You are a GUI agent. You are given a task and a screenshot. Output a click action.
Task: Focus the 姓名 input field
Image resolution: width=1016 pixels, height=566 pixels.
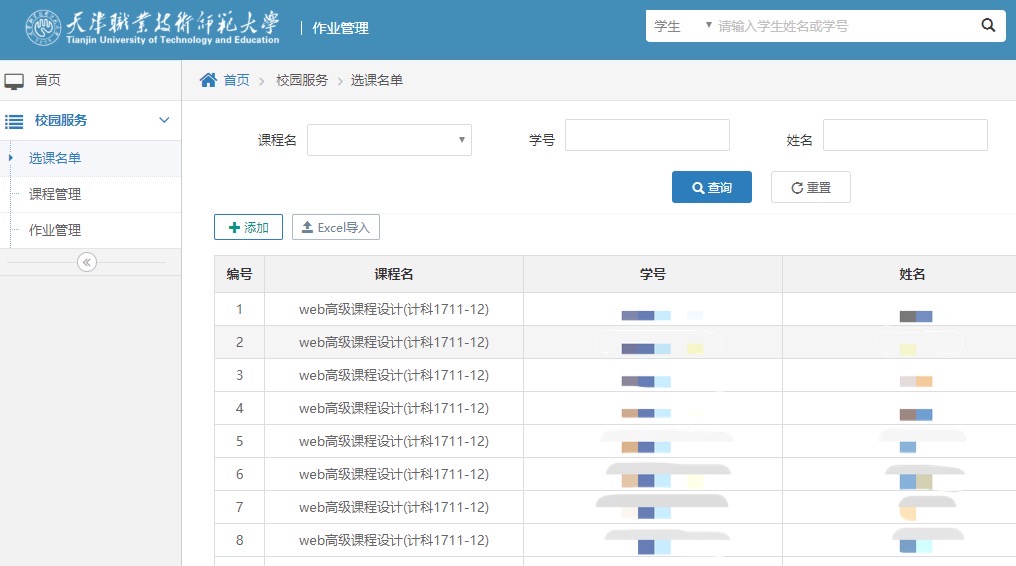tap(905, 135)
